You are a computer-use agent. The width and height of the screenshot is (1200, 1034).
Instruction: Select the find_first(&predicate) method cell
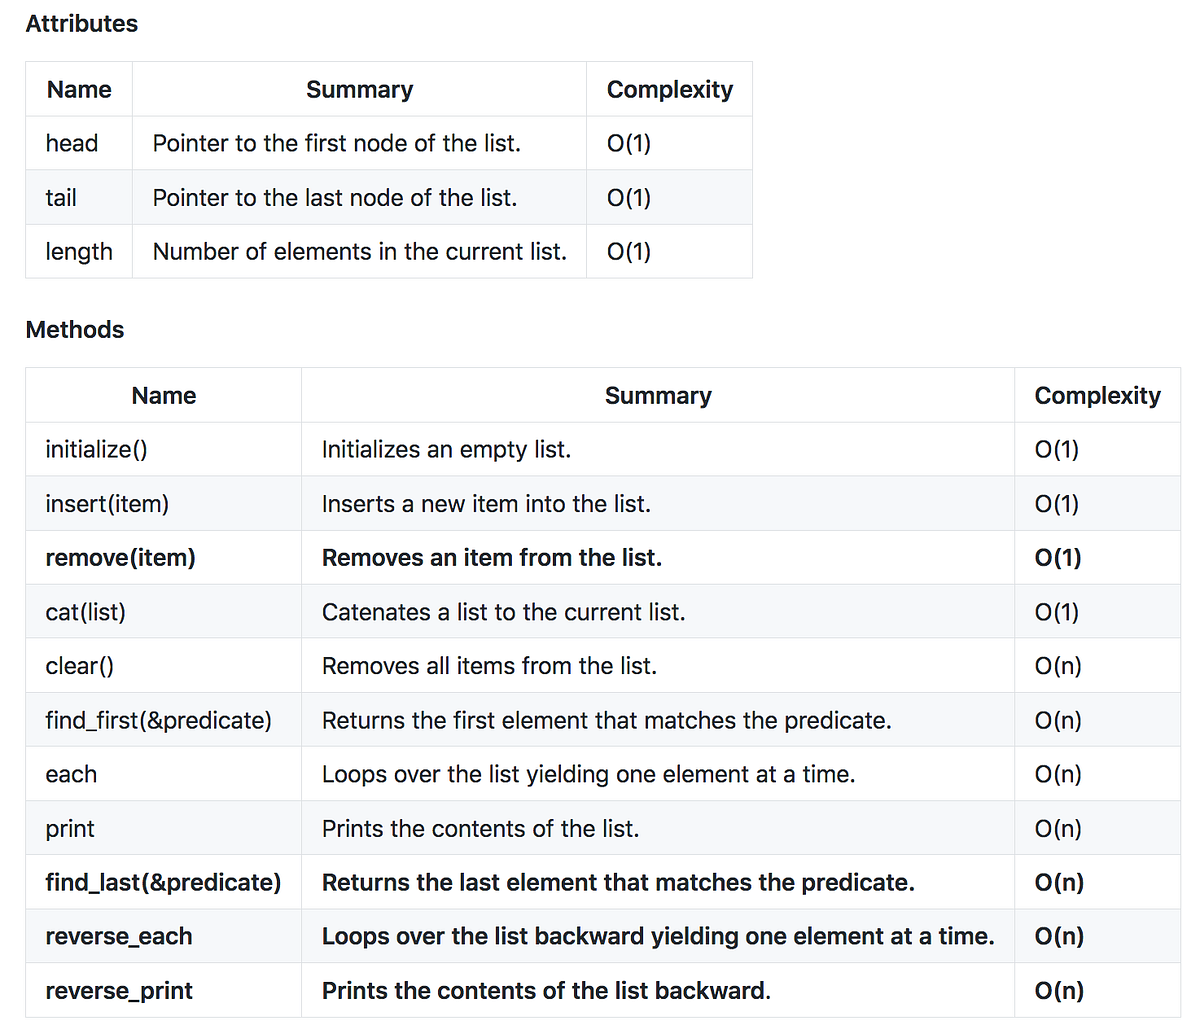(x=158, y=720)
